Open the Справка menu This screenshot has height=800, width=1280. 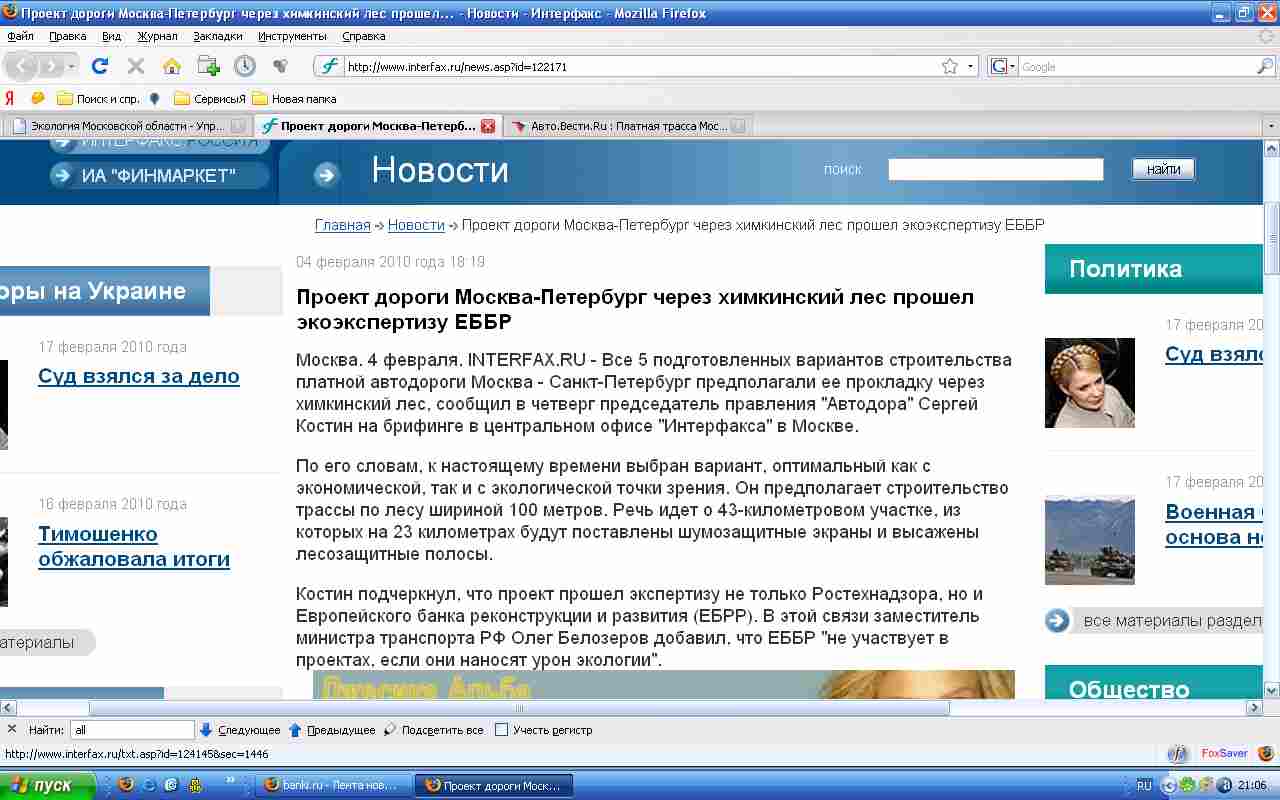click(x=364, y=36)
